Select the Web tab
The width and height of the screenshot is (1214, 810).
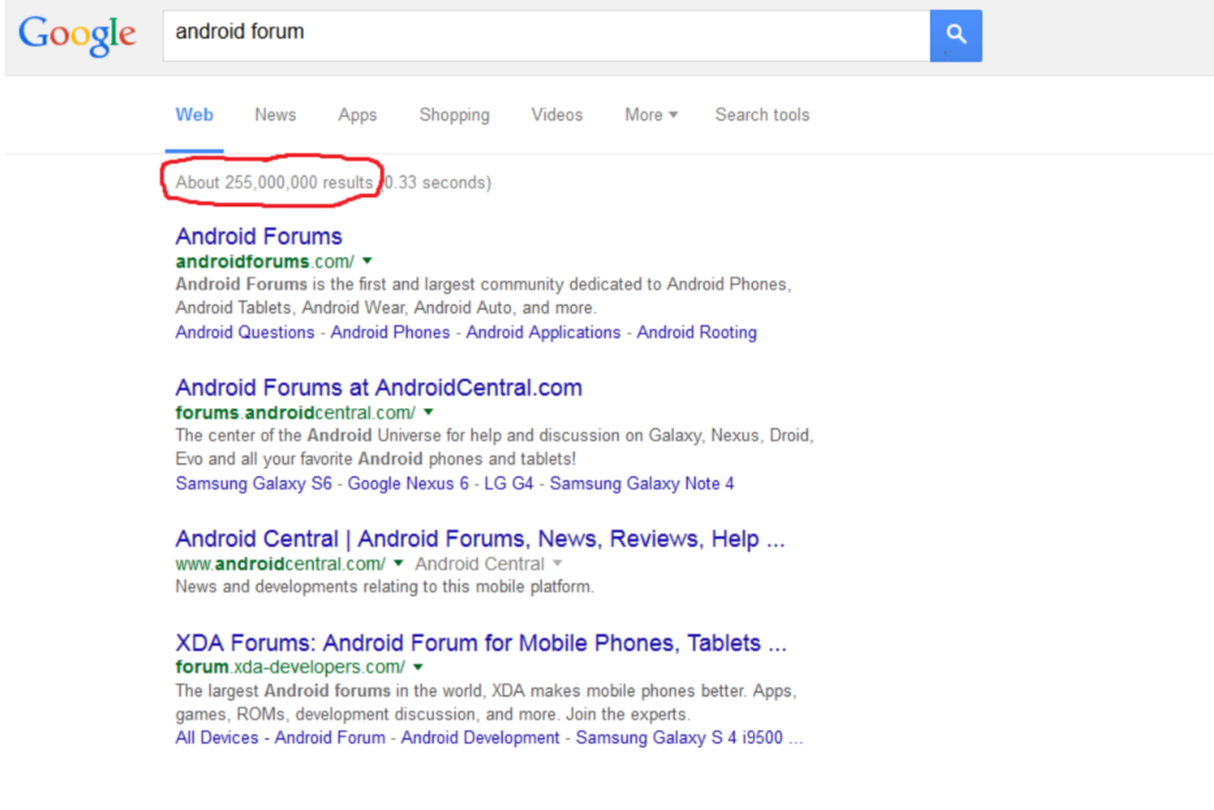coord(194,115)
